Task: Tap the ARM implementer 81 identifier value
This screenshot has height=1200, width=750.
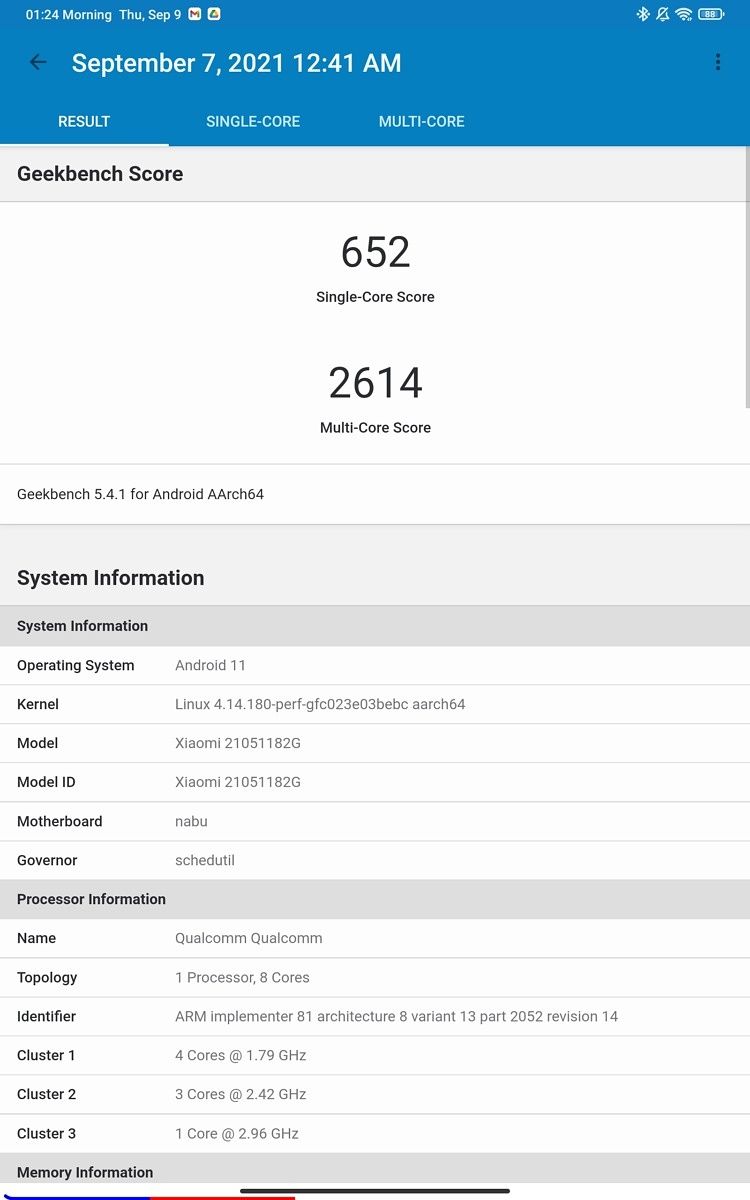Action: [396, 1016]
